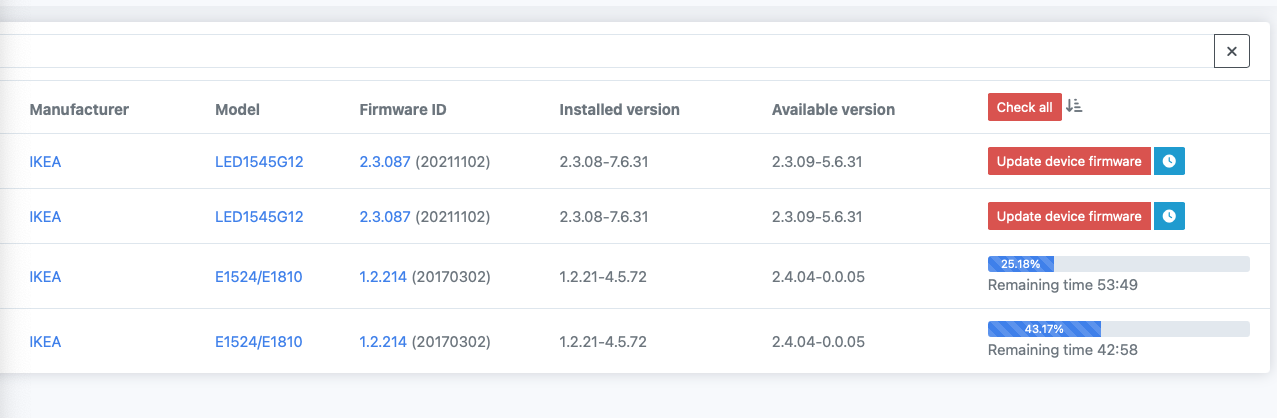Click the red Check all button
The width and height of the screenshot is (1277, 418).
coord(1025,108)
